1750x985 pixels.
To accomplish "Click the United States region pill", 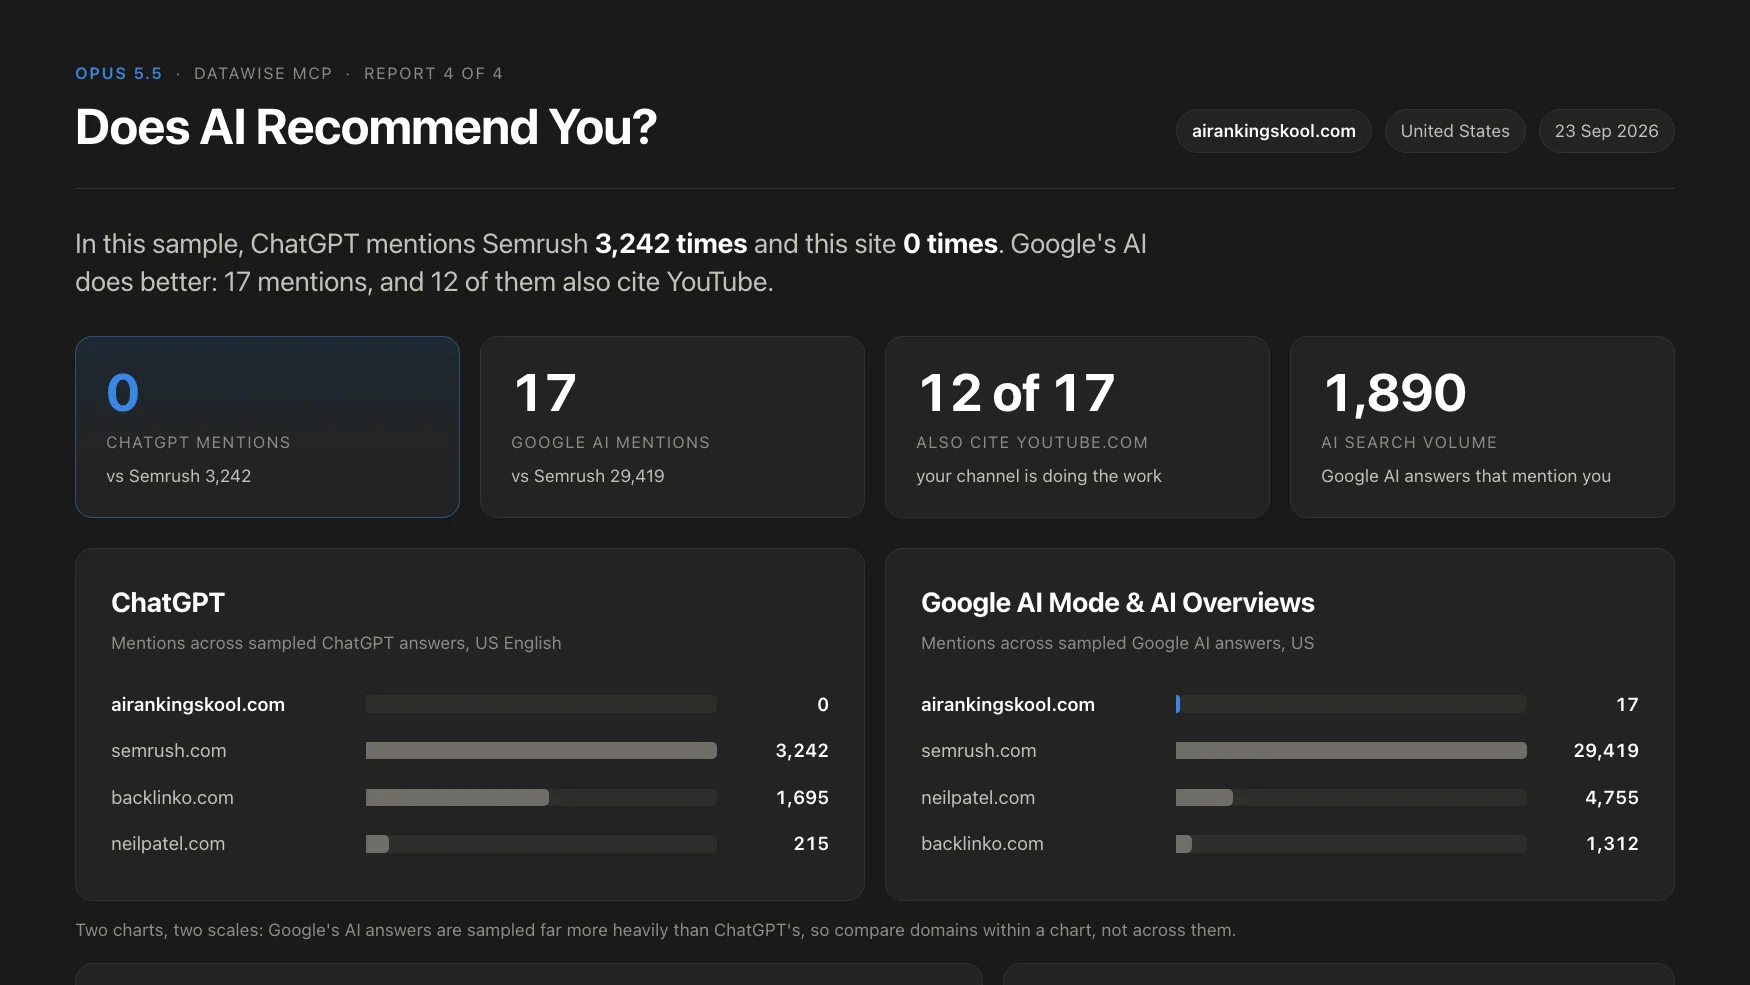I will coord(1455,131).
